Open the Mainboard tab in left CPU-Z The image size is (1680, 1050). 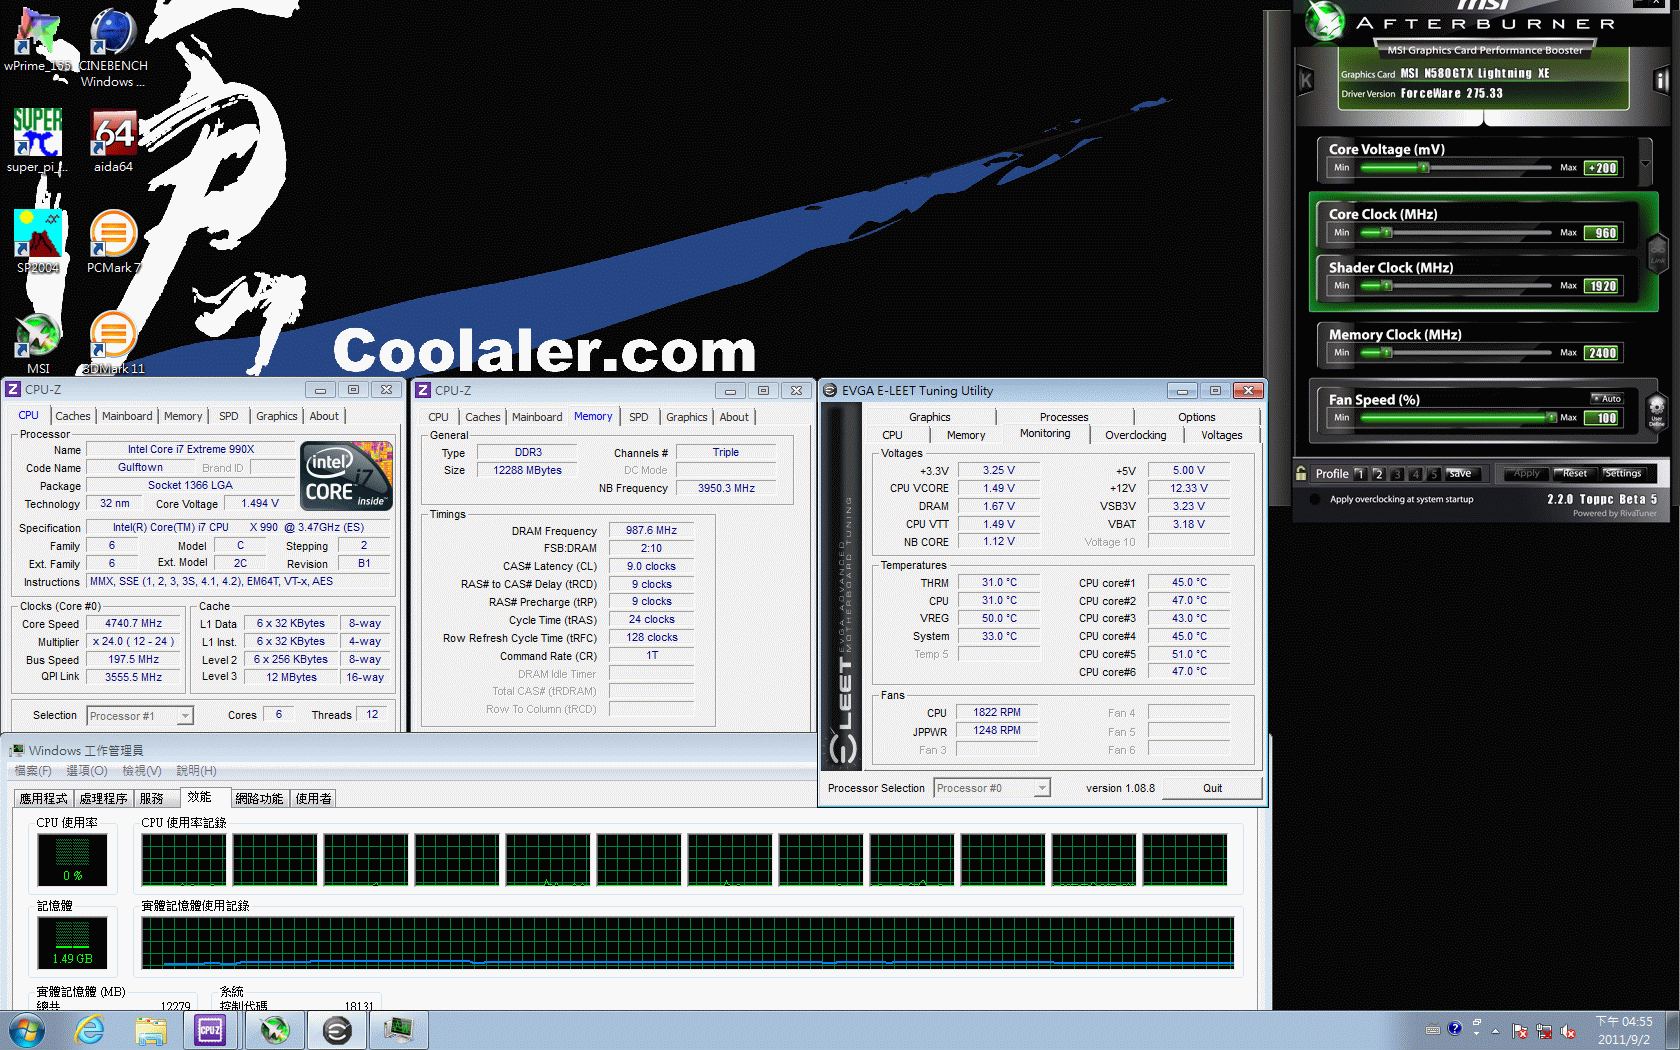(127, 416)
